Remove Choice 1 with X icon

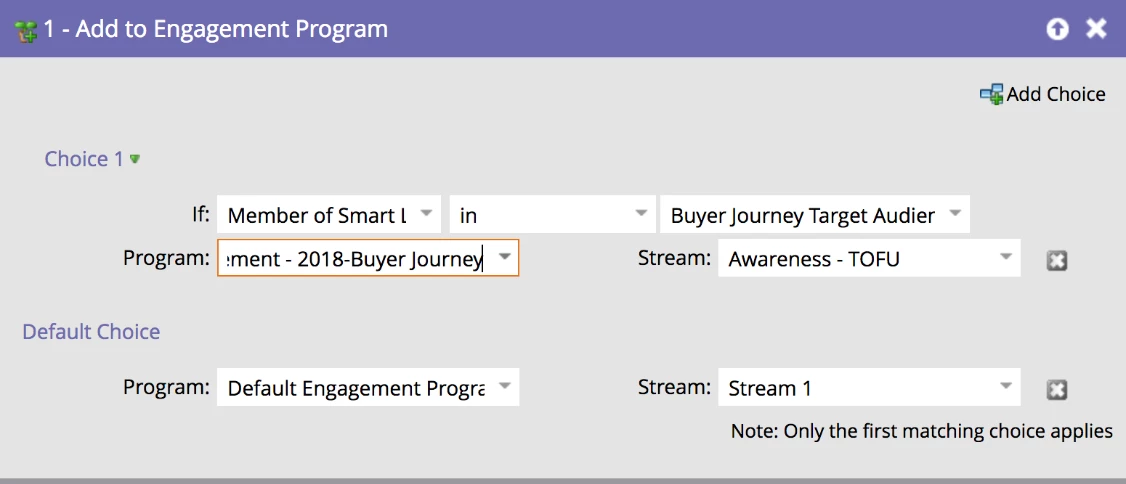tap(1057, 260)
